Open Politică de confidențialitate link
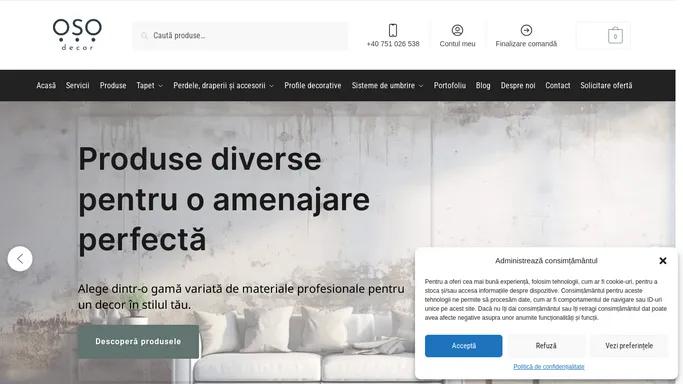Image resolution: width=683 pixels, height=384 pixels. (x=548, y=367)
